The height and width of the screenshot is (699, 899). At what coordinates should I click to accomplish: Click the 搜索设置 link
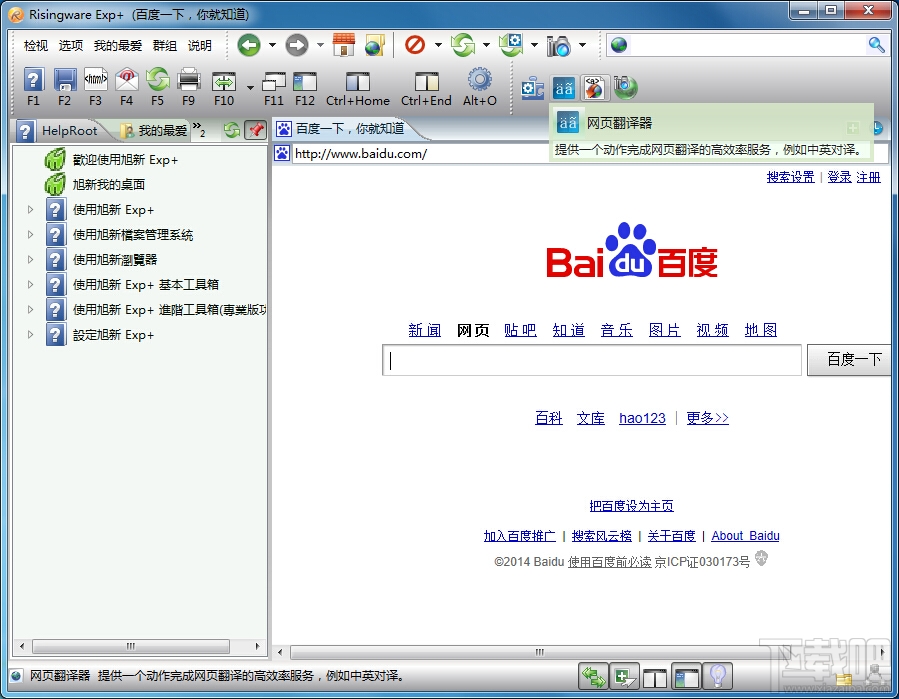pyautogui.click(x=790, y=177)
